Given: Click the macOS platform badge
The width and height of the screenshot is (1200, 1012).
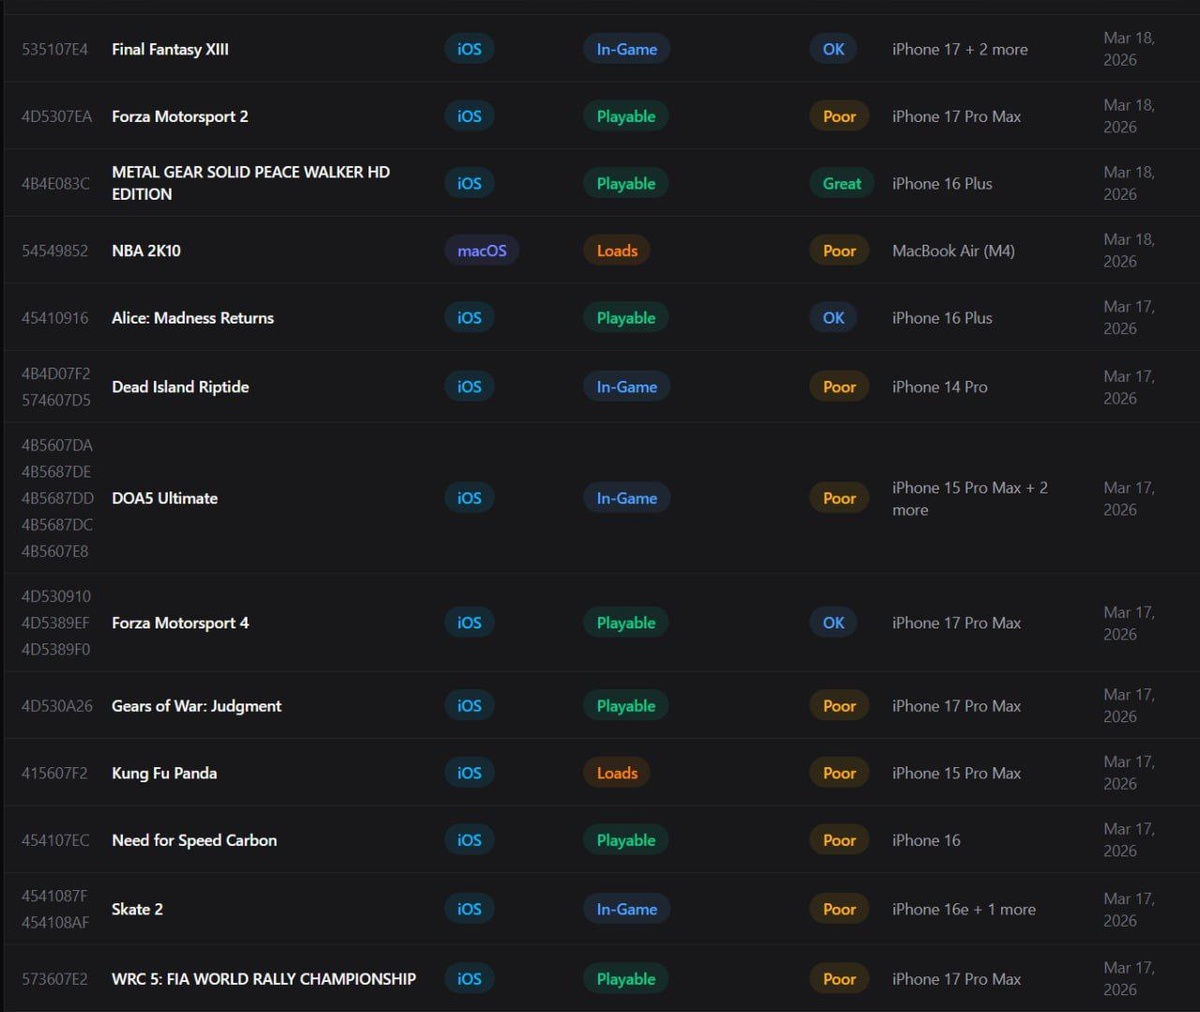Looking at the screenshot, I should point(482,251).
